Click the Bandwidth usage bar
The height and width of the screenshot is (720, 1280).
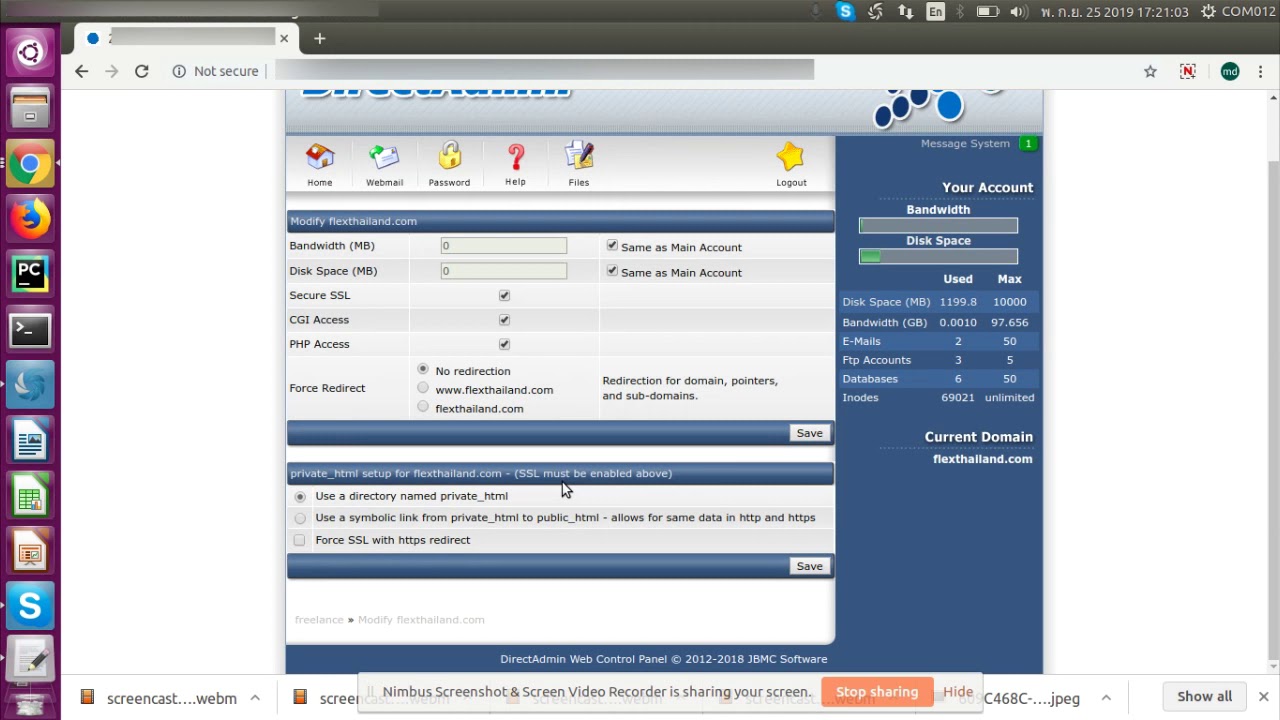938,226
